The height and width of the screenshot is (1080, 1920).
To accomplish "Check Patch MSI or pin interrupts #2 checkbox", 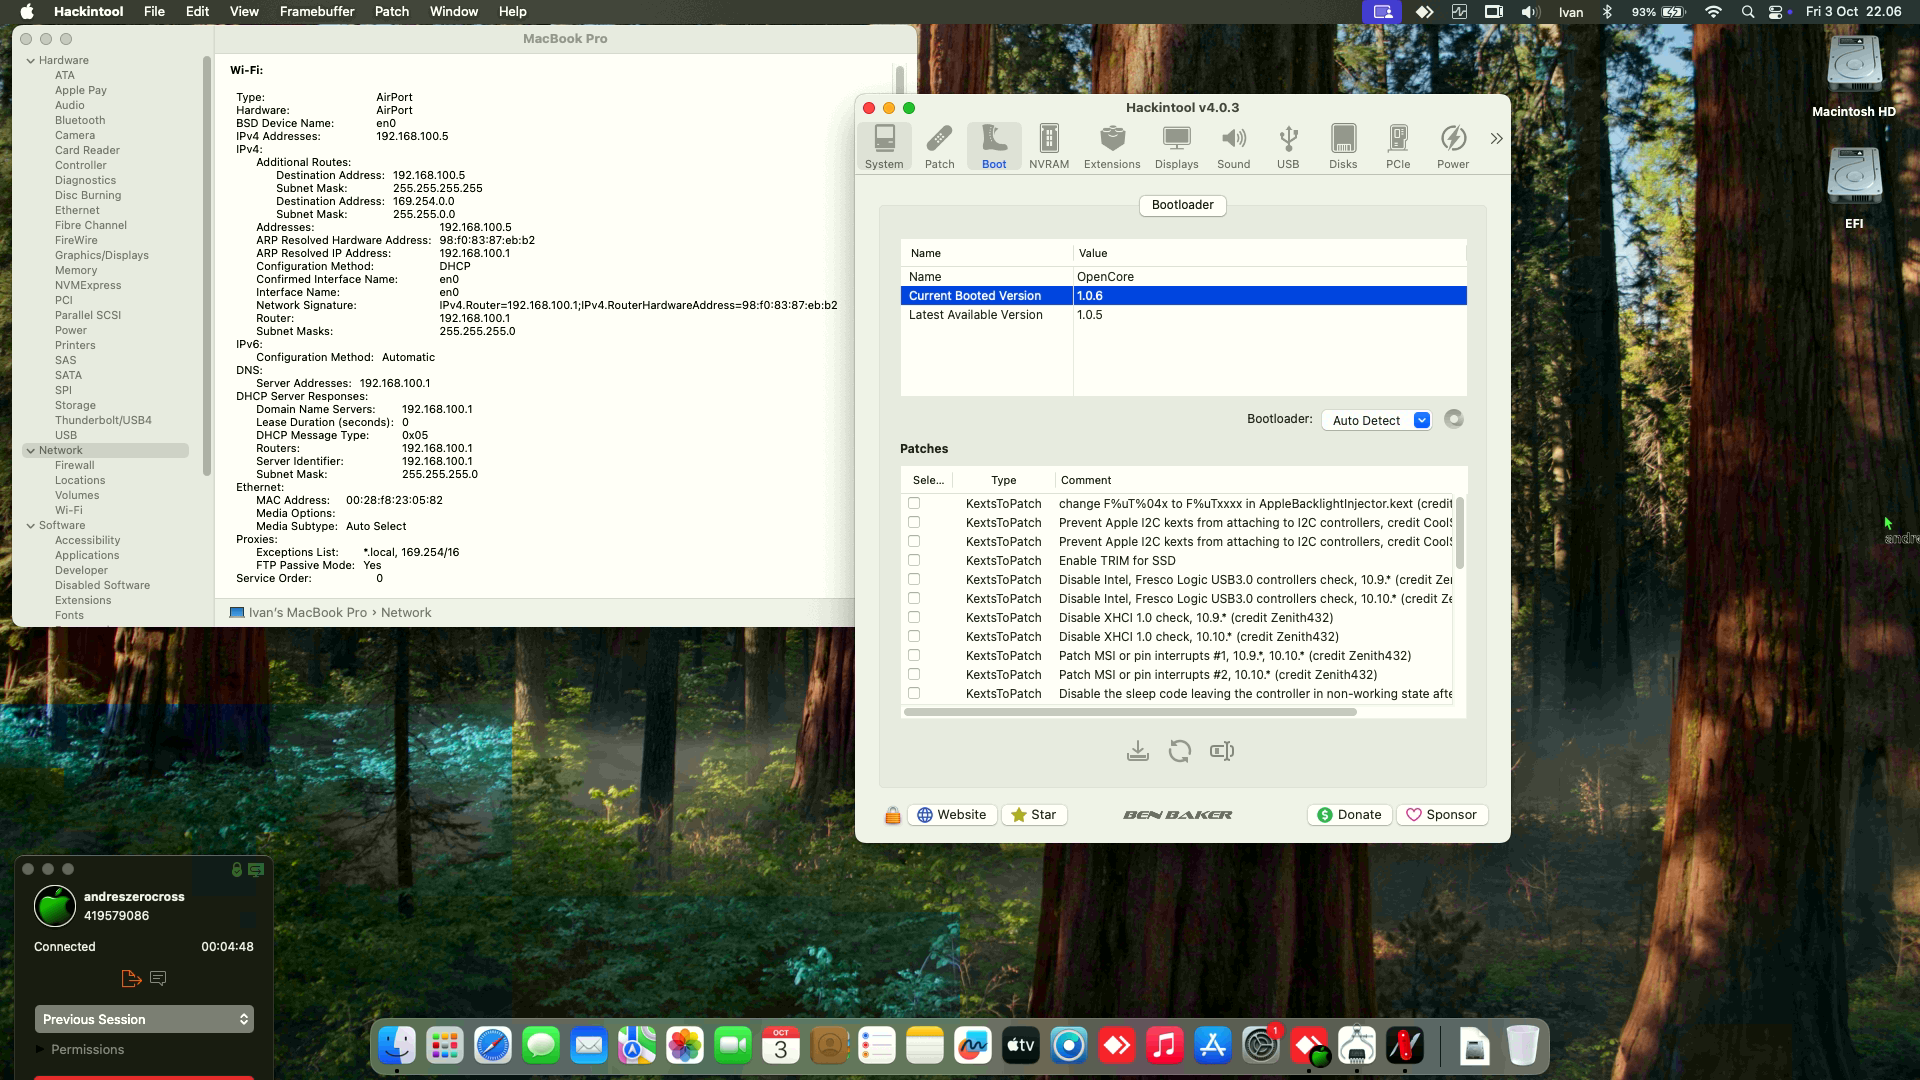I will coord(913,674).
